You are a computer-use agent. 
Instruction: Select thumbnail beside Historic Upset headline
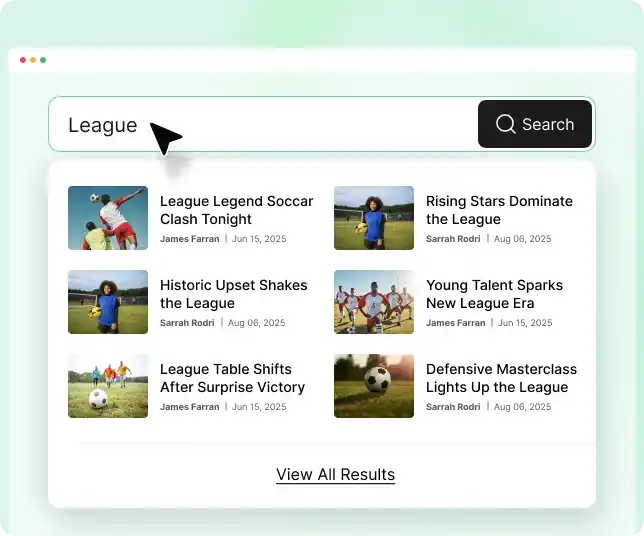tap(108, 302)
